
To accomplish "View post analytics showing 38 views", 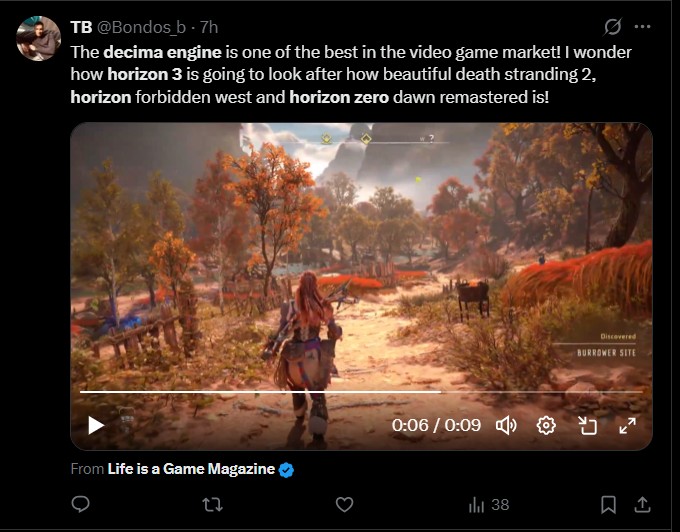I will (x=489, y=505).
